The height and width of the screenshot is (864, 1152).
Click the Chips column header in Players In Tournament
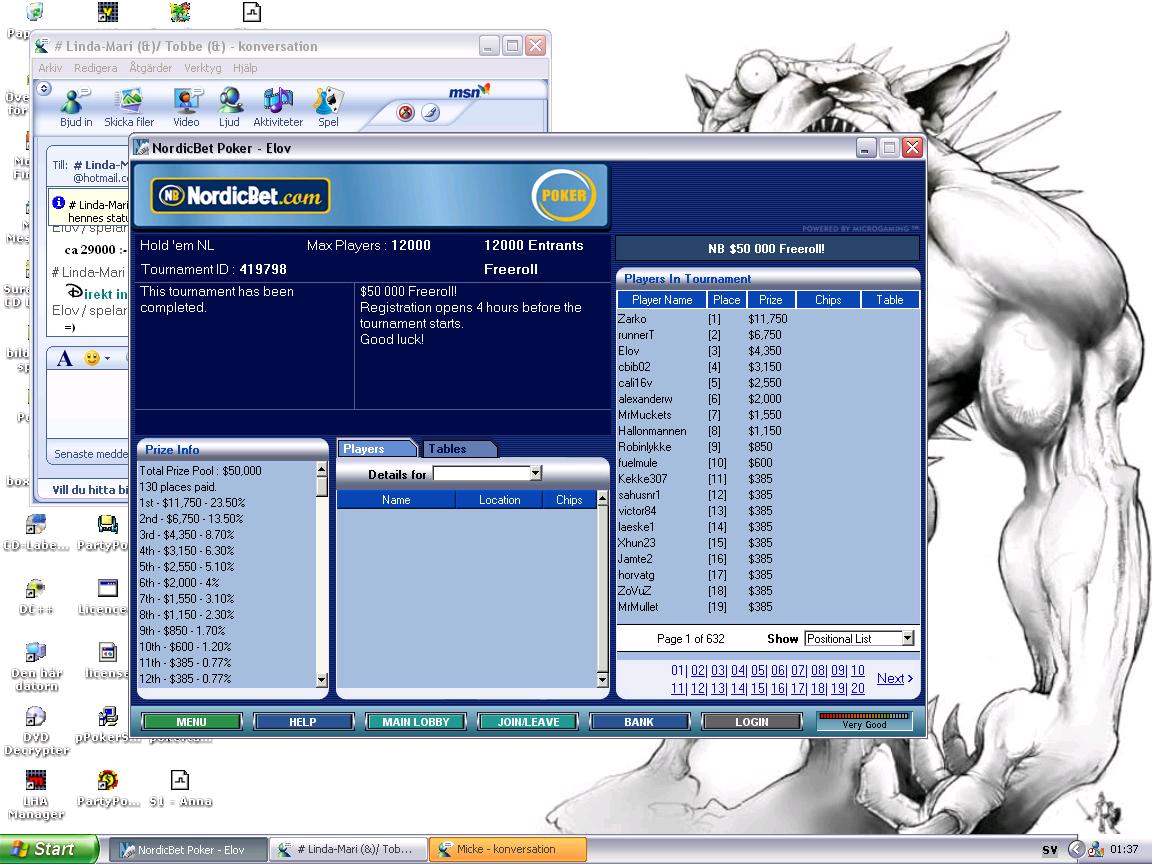coord(828,300)
